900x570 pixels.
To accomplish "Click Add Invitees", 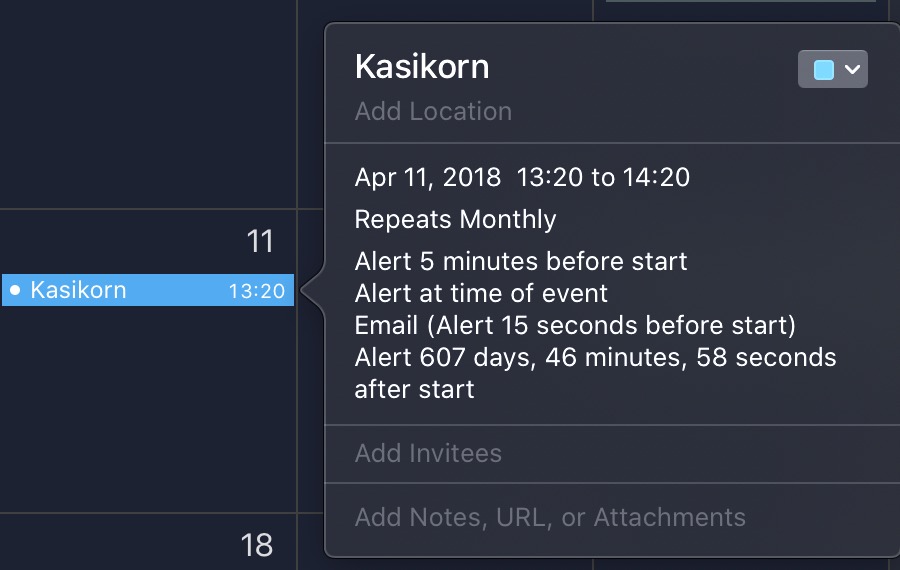I will click(x=428, y=453).
